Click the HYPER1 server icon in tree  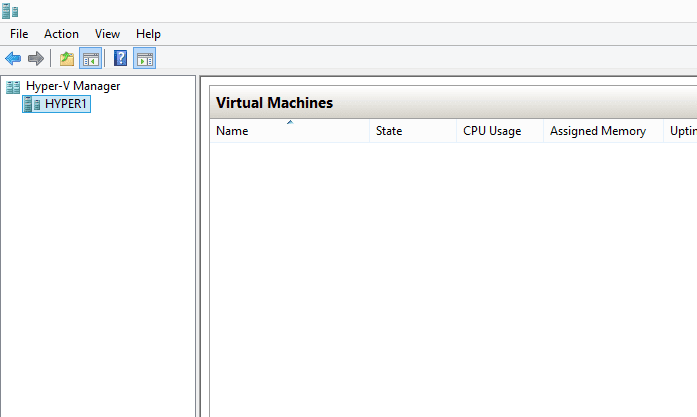[32, 104]
